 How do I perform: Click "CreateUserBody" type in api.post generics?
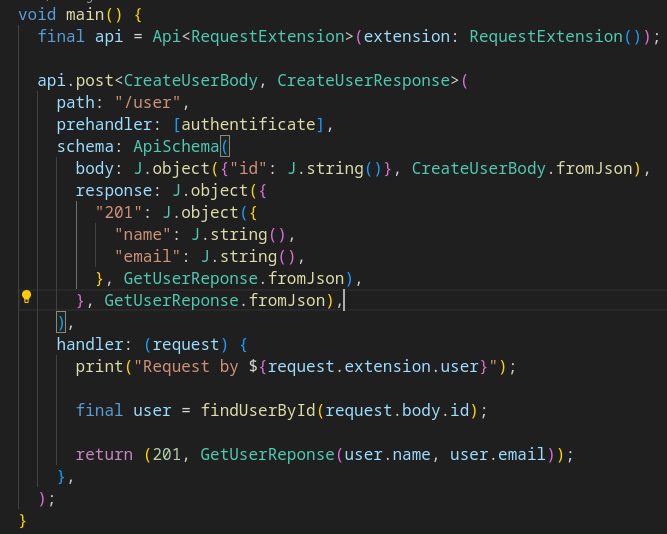click(191, 81)
